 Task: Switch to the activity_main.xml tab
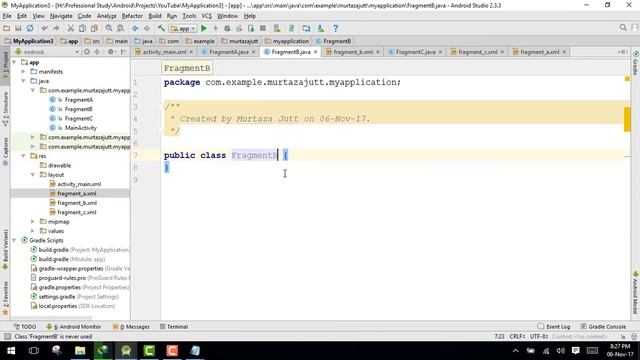164,52
